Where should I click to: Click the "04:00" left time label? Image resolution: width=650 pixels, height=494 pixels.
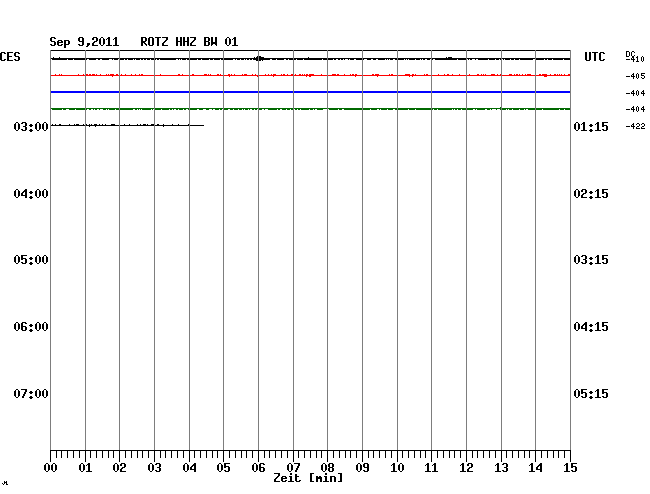tap(31, 194)
